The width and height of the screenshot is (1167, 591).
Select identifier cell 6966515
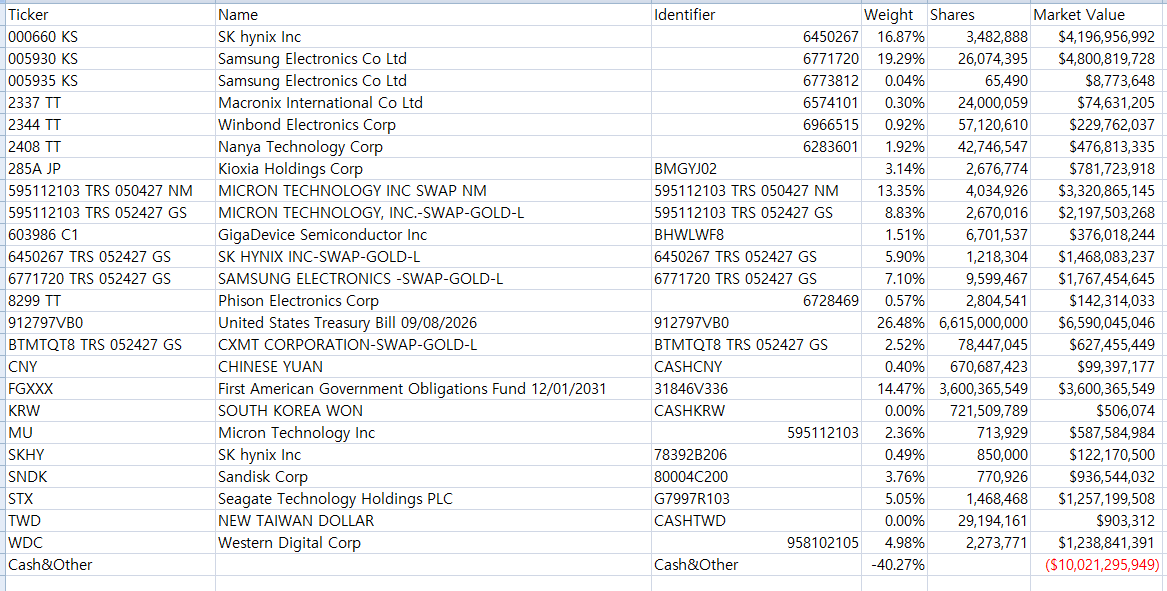[x=755, y=124]
